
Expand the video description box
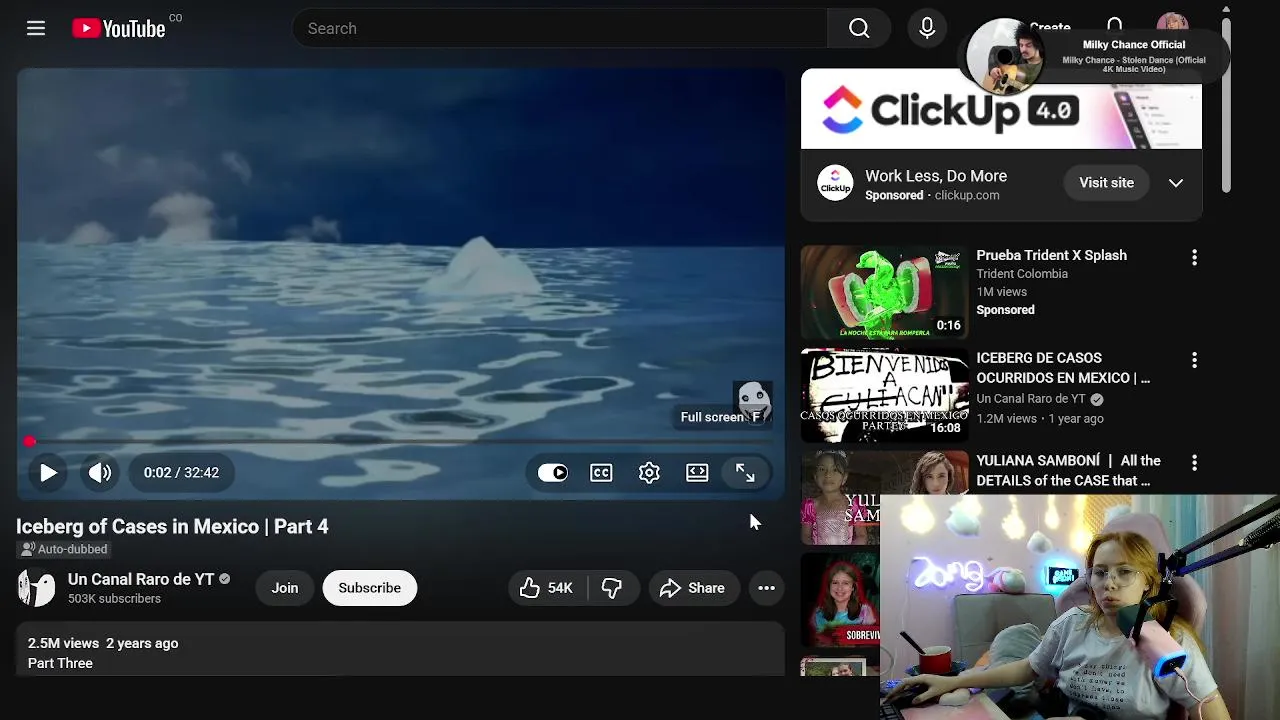coord(400,649)
